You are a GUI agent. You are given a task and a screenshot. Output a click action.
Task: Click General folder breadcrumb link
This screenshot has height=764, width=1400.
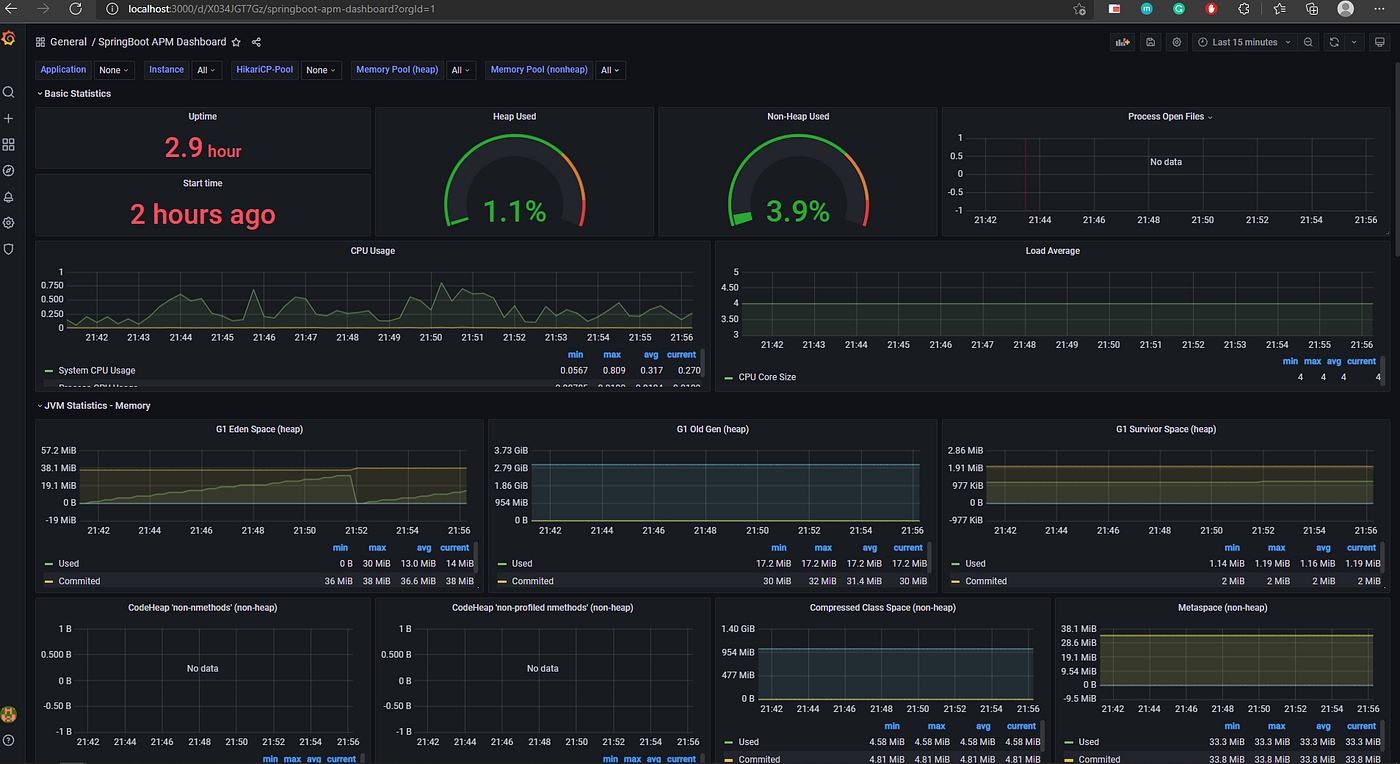coord(68,42)
